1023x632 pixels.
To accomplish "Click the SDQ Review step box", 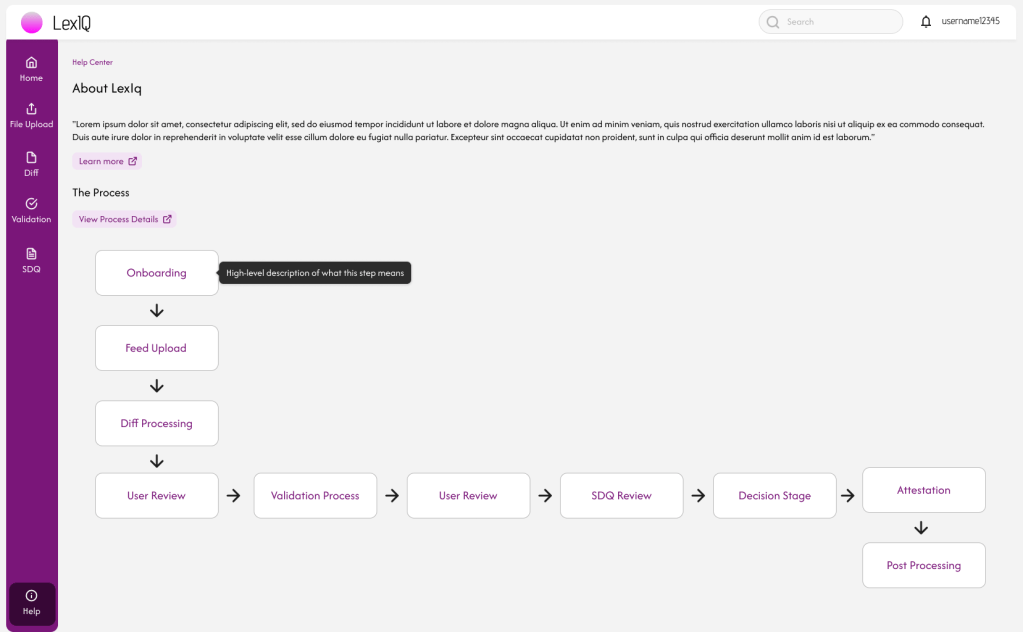I will [x=621, y=496].
